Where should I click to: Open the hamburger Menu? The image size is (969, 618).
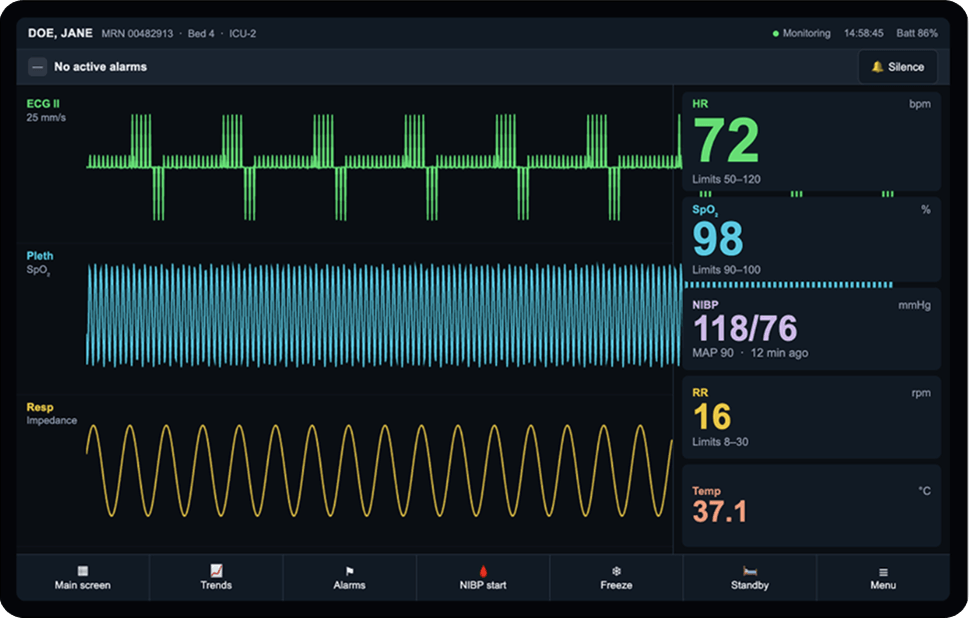click(x=883, y=578)
